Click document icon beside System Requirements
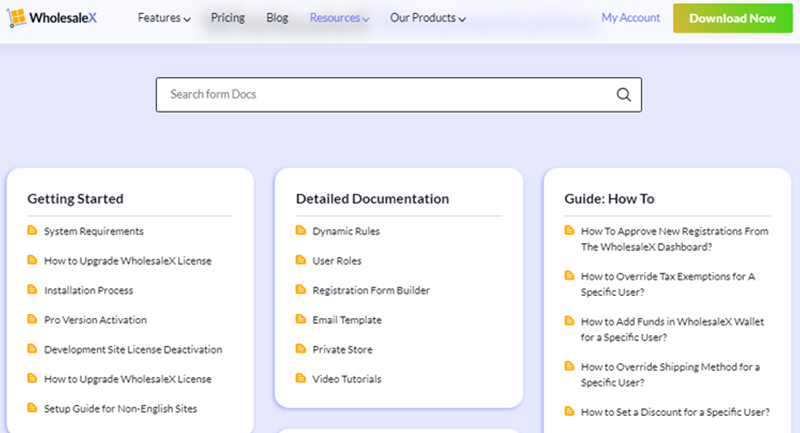Screen dimensions: 800x433 point(32,231)
